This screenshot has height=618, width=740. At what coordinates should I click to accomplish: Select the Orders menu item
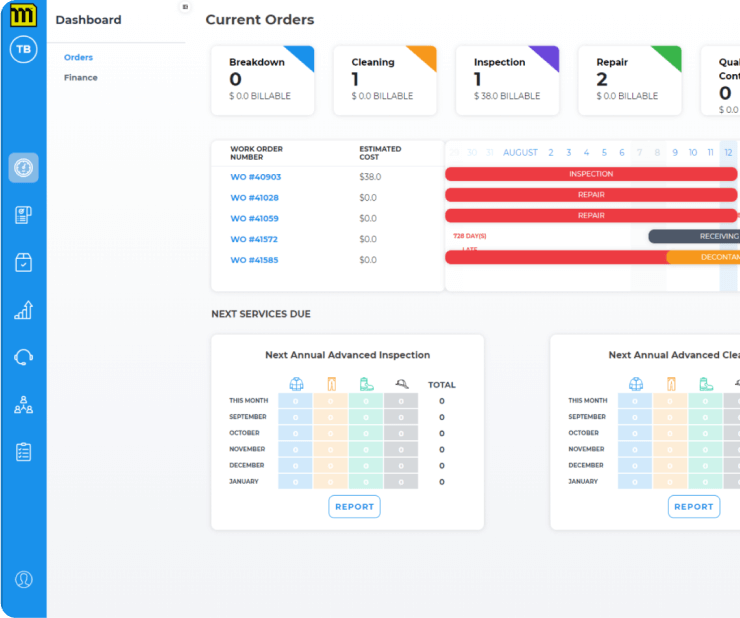click(x=78, y=57)
